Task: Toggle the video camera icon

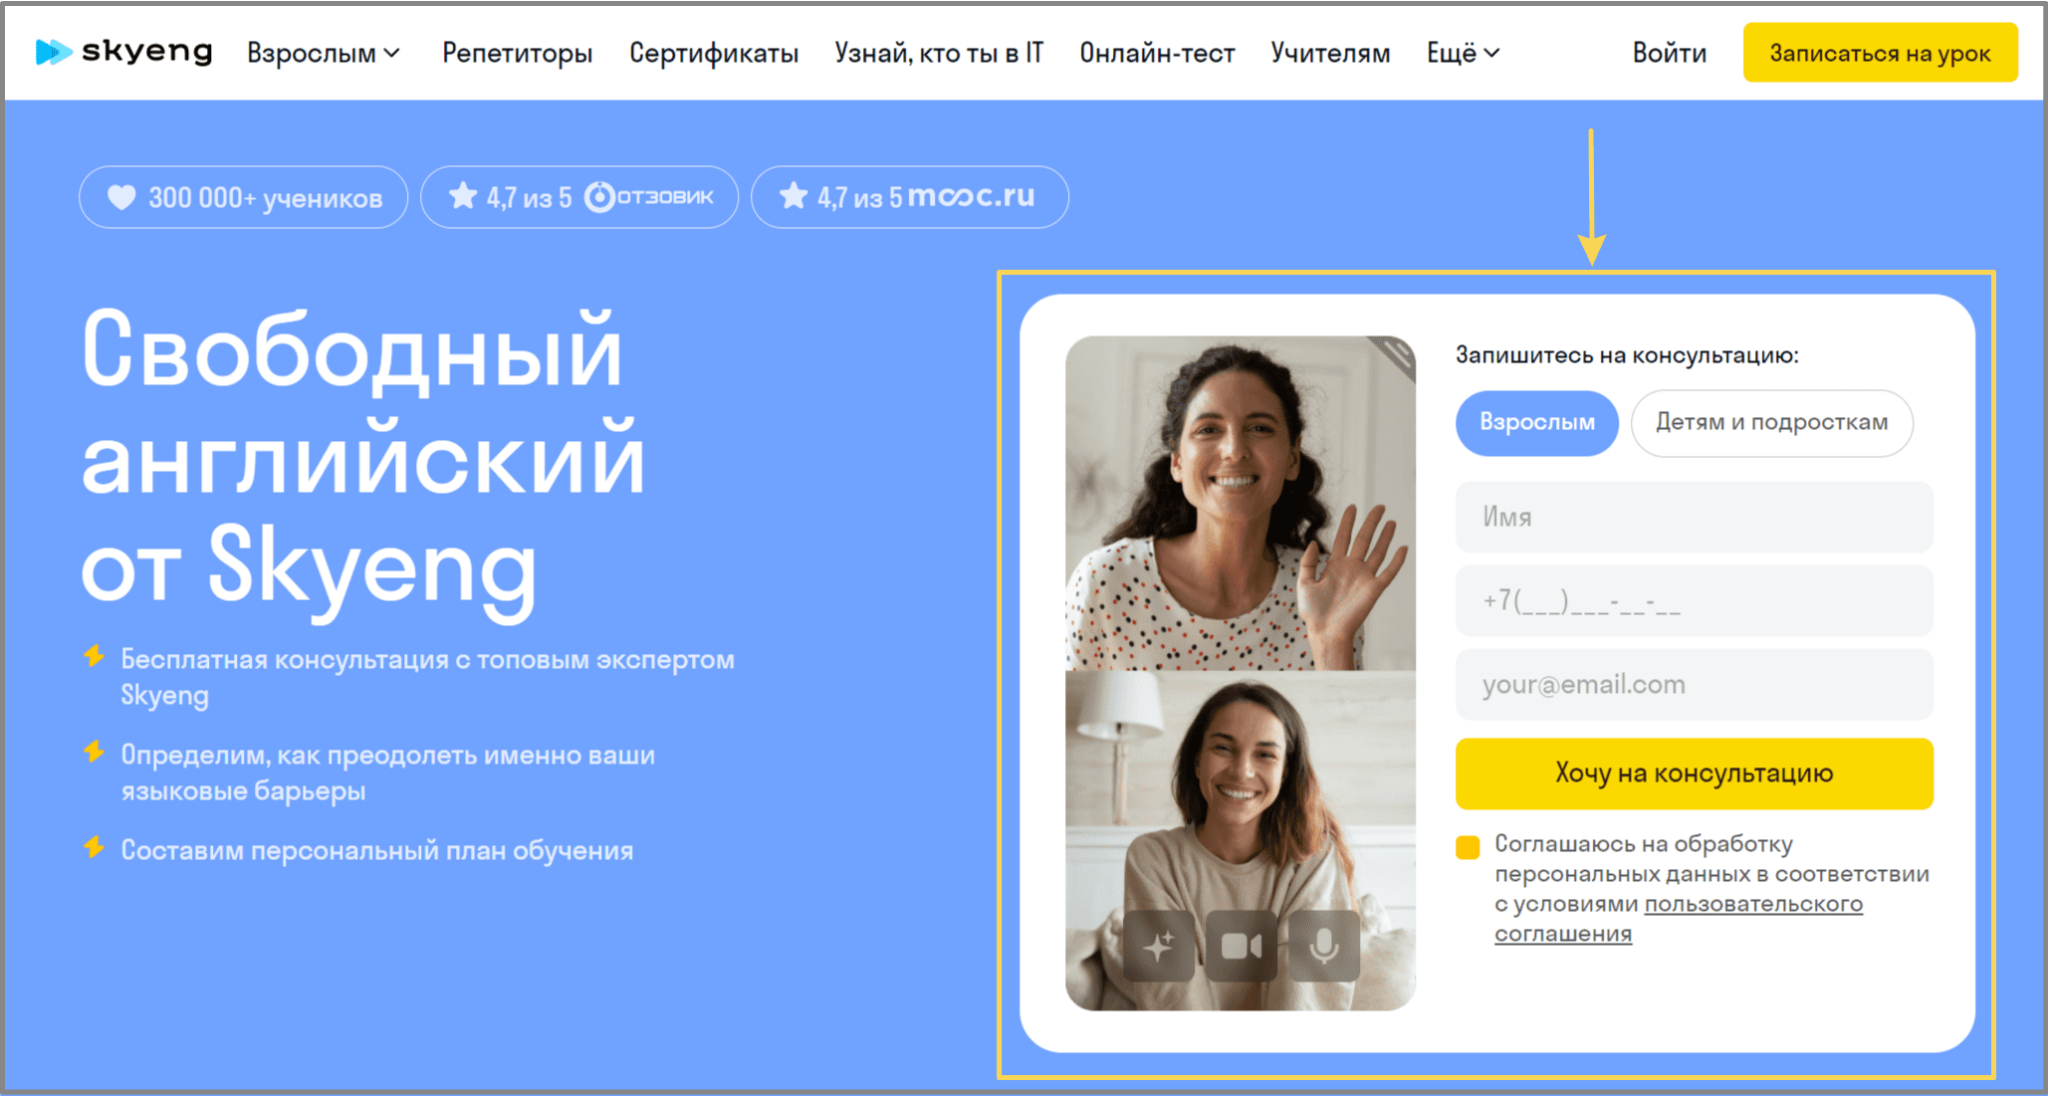Action: click(x=1241, y=945)
